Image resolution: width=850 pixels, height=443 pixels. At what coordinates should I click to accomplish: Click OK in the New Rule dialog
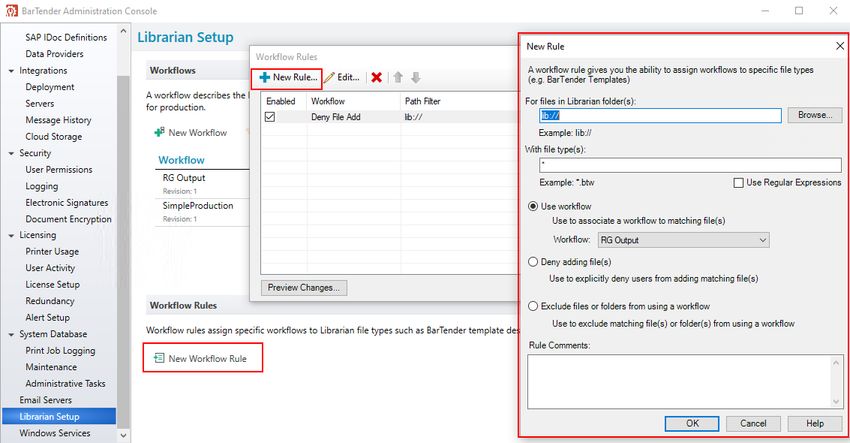click(692, 423)
